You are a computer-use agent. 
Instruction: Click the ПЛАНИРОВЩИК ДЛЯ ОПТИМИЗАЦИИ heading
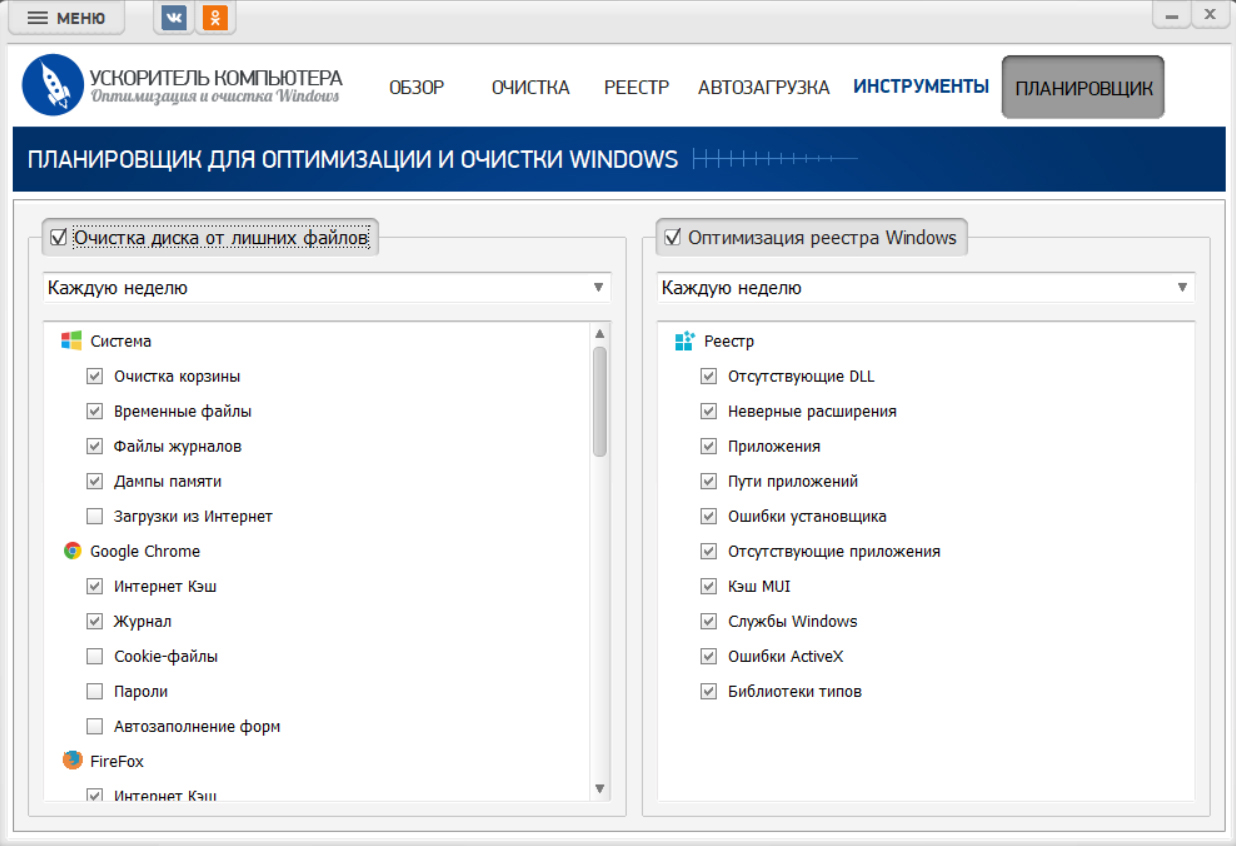point(352,159)
